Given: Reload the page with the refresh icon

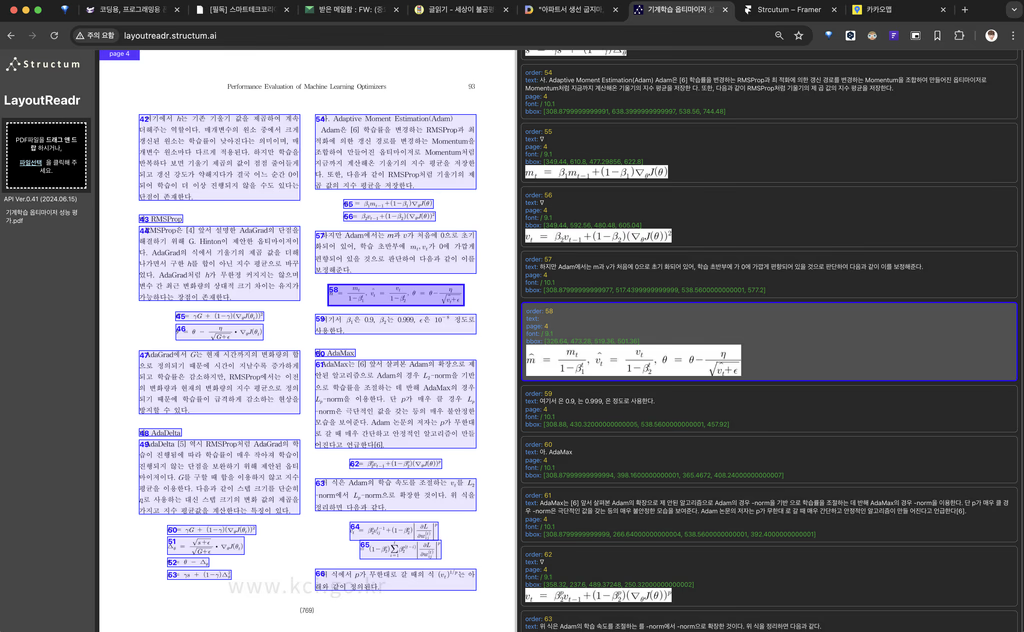Looking at the screenshot, I should 56,35.
